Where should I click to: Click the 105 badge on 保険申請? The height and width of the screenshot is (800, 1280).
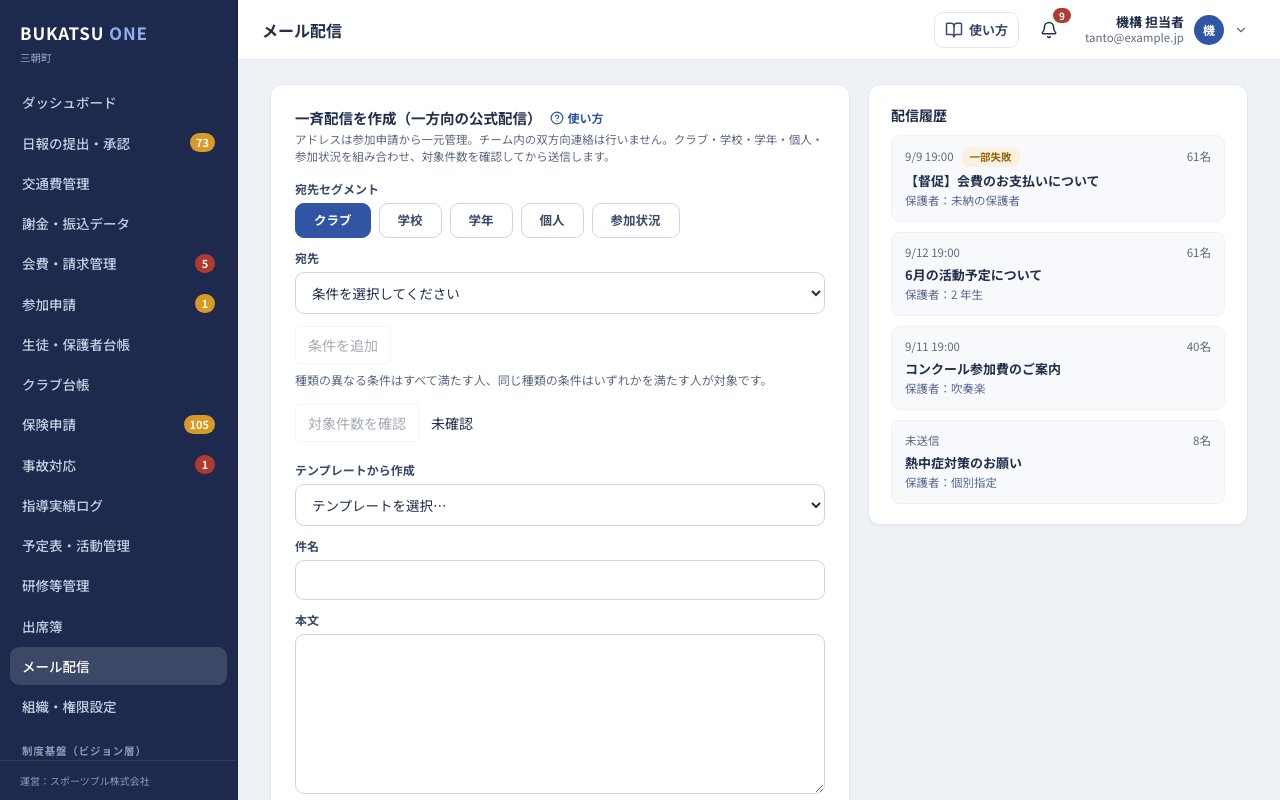[x=199, y=424]
